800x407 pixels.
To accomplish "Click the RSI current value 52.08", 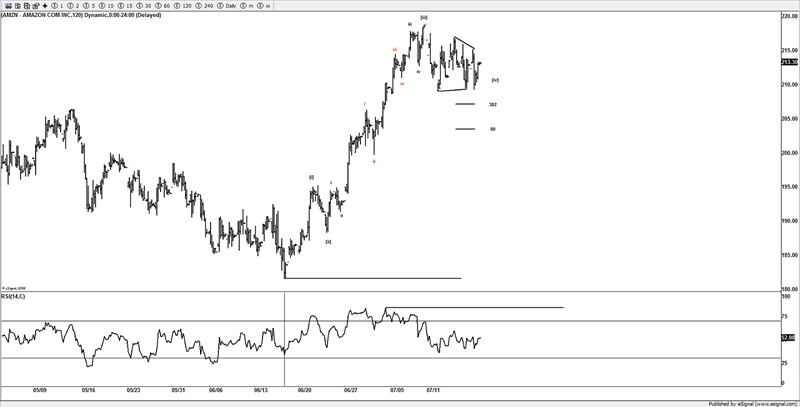I will pos(790,338).
